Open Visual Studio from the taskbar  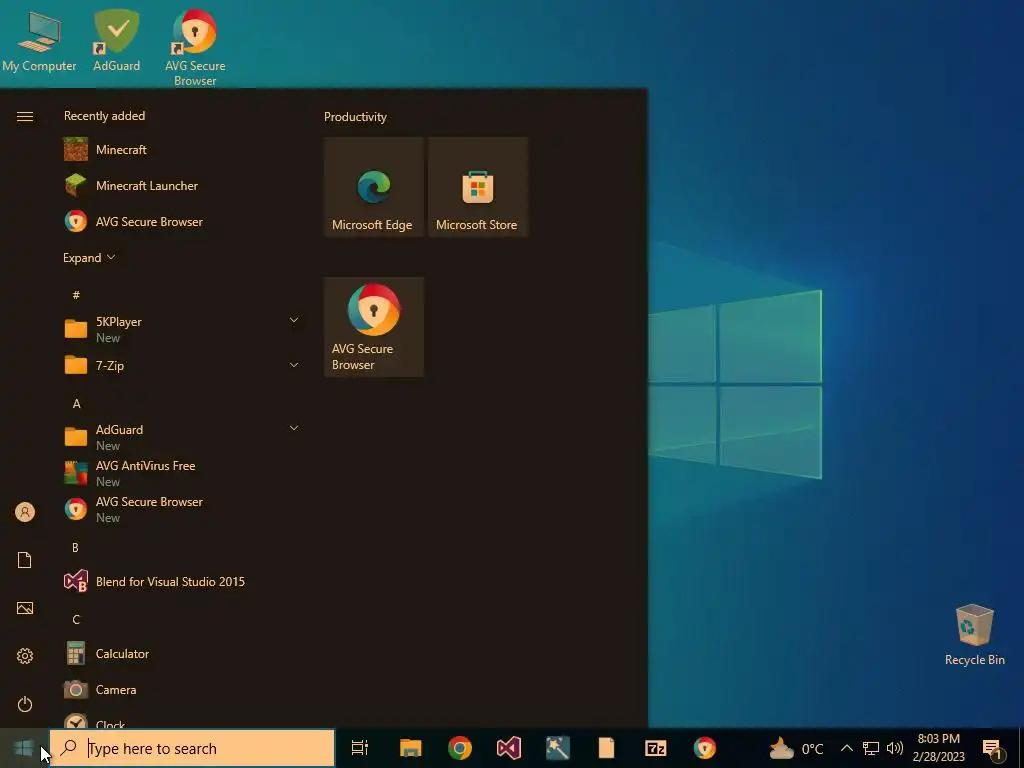509,748
